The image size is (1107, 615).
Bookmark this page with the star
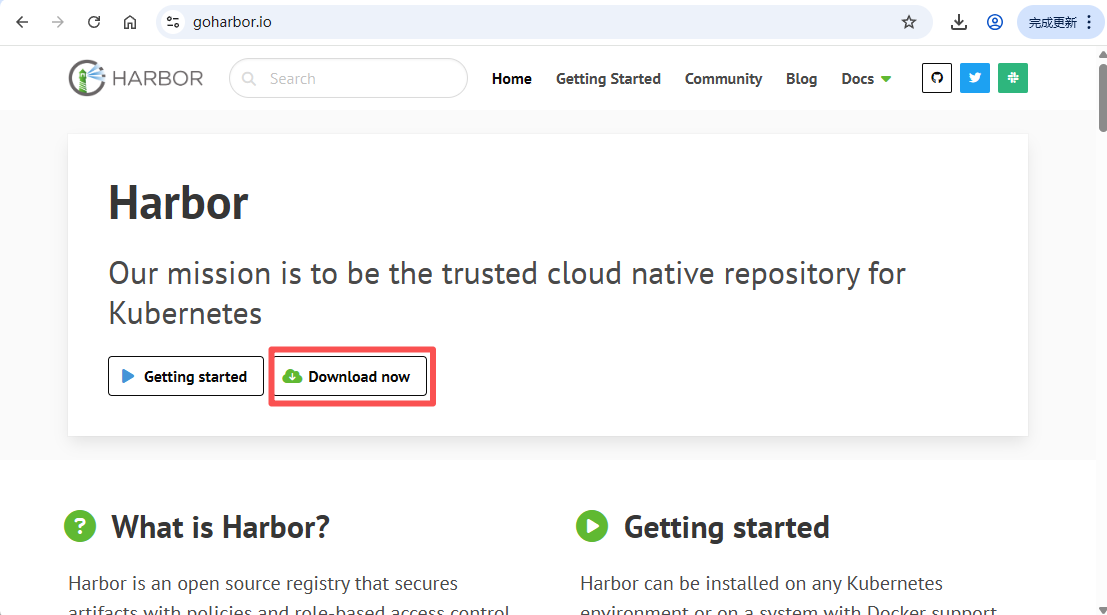coord(909,22)
